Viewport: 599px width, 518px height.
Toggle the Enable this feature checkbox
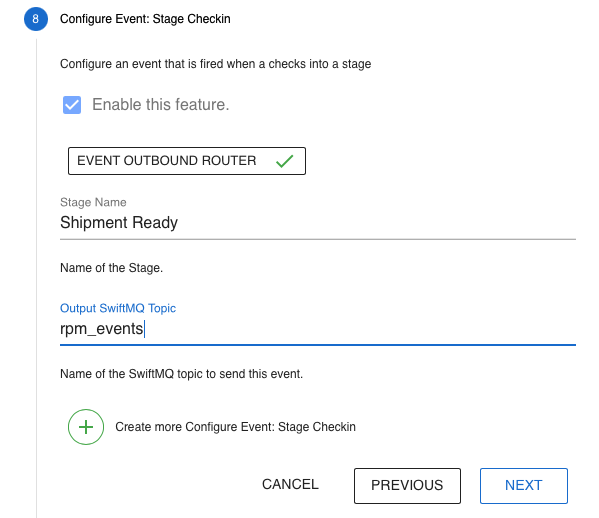pos(72,105)
